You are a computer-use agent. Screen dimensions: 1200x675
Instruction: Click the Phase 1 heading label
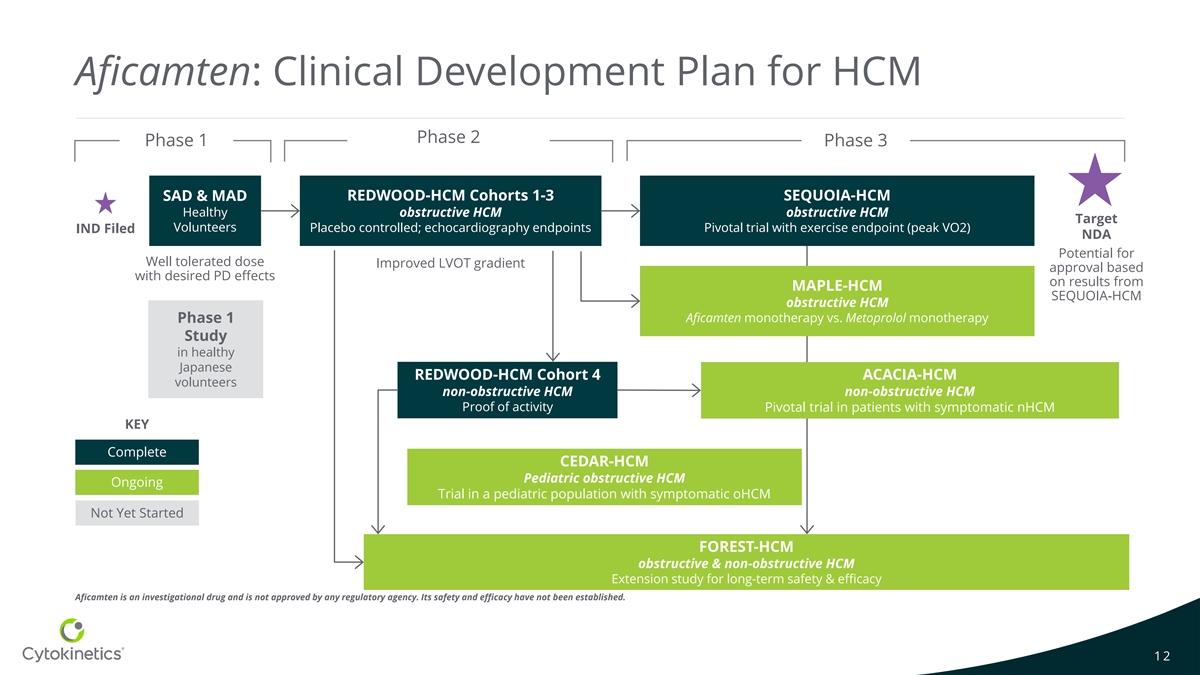click(x=176, y=140)
